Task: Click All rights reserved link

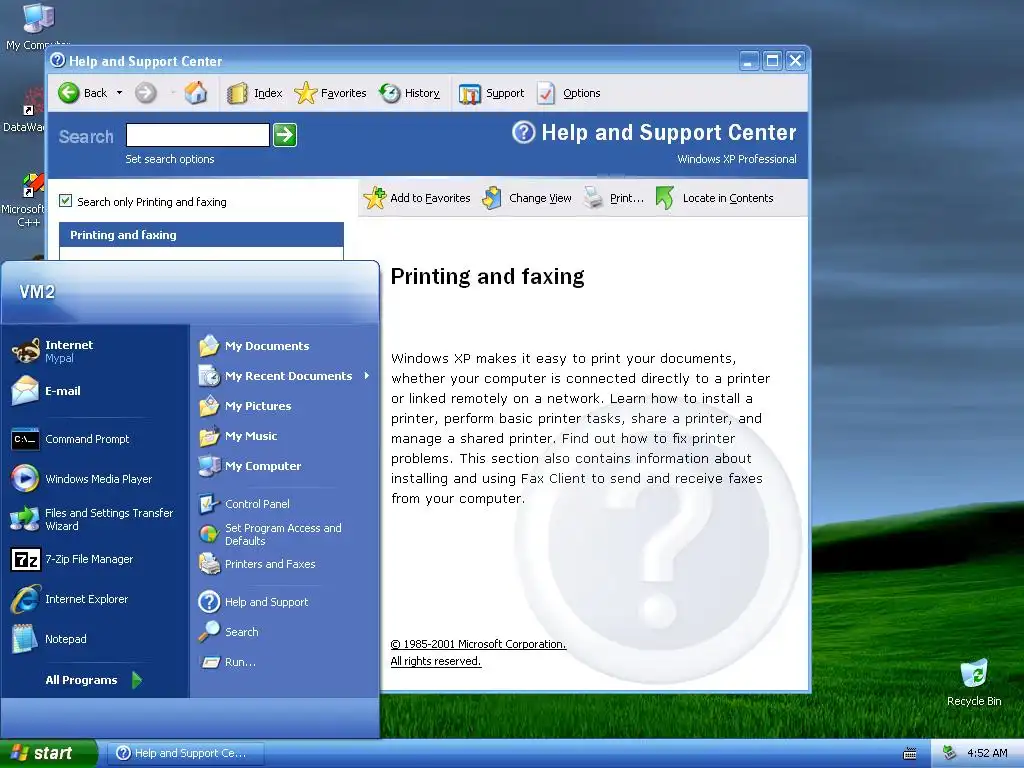Action: click(436, 661)
